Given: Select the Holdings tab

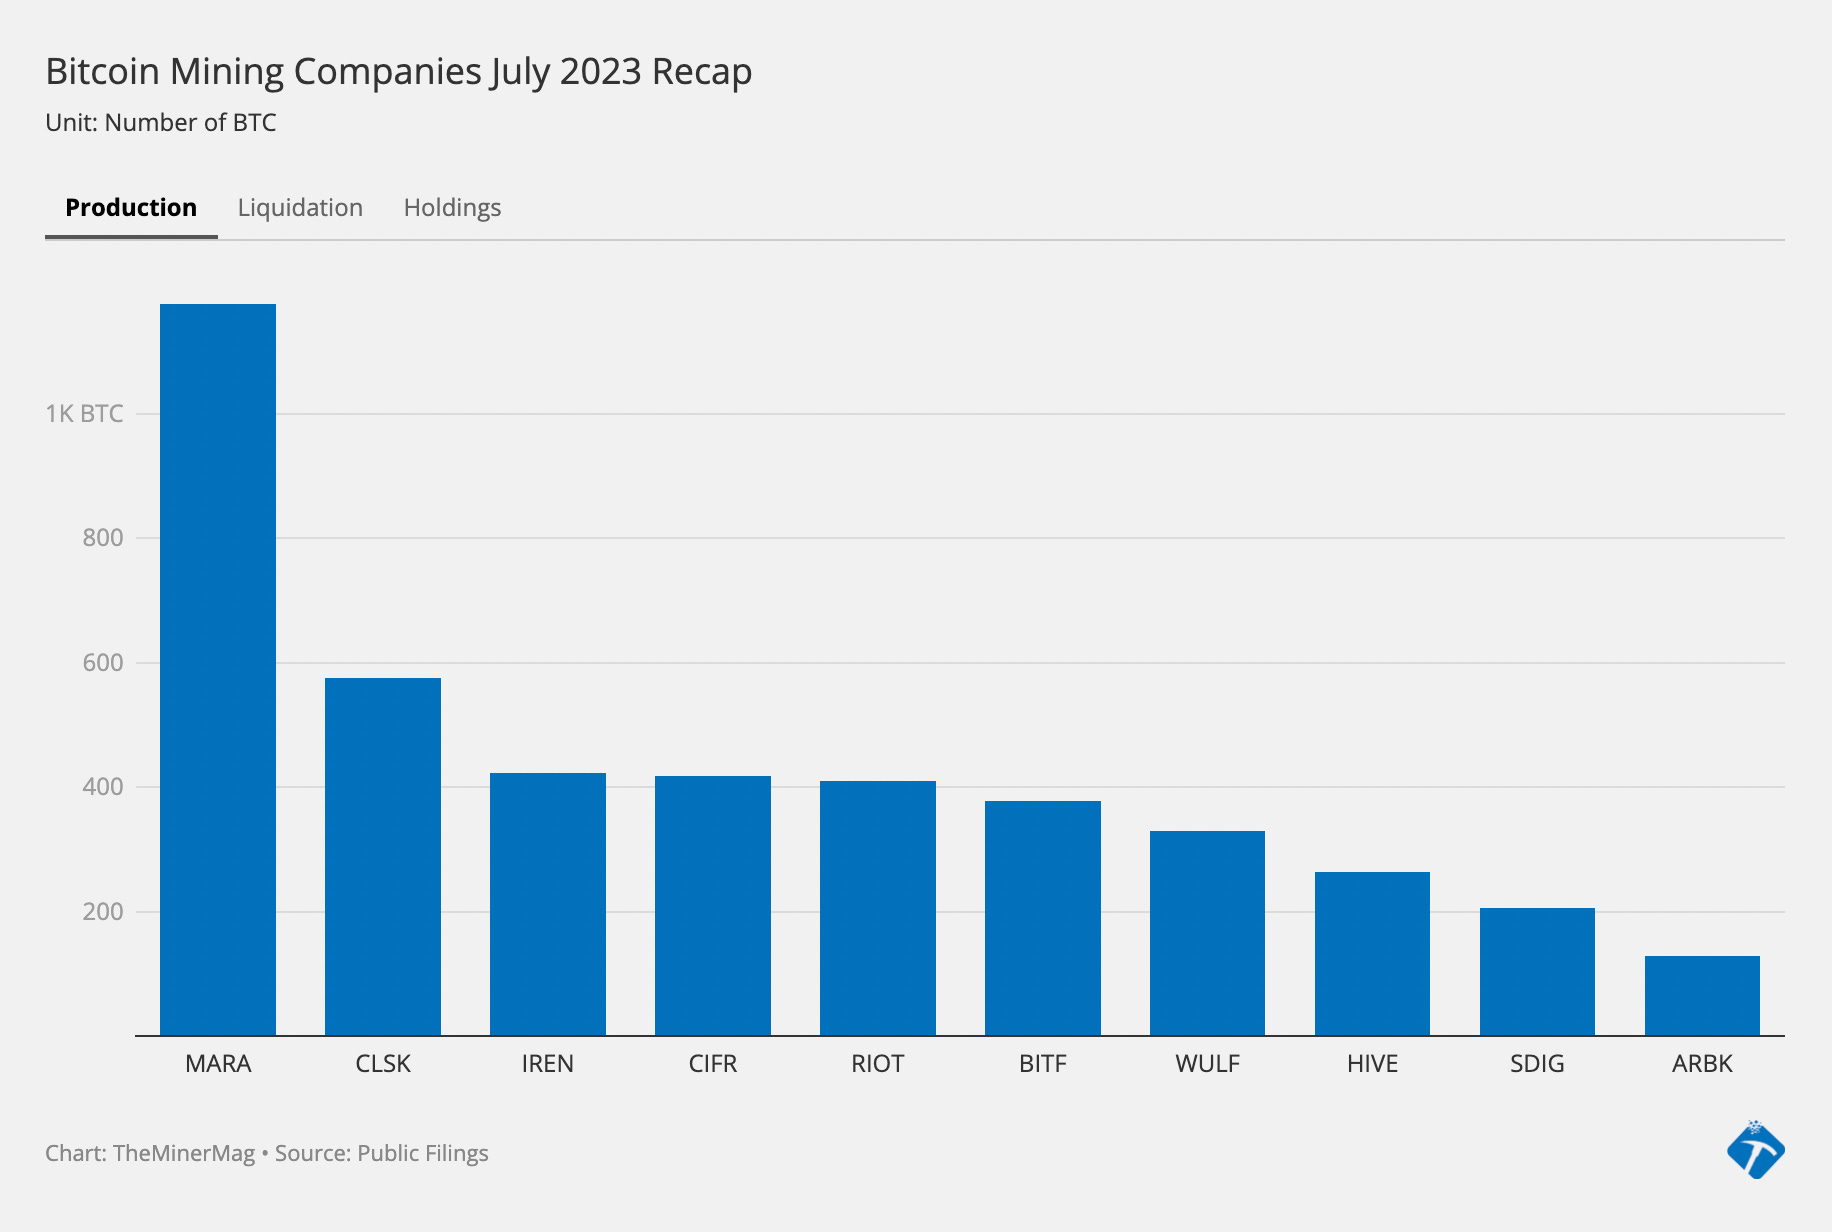Looking at the screenshot, I should point(452,207).
